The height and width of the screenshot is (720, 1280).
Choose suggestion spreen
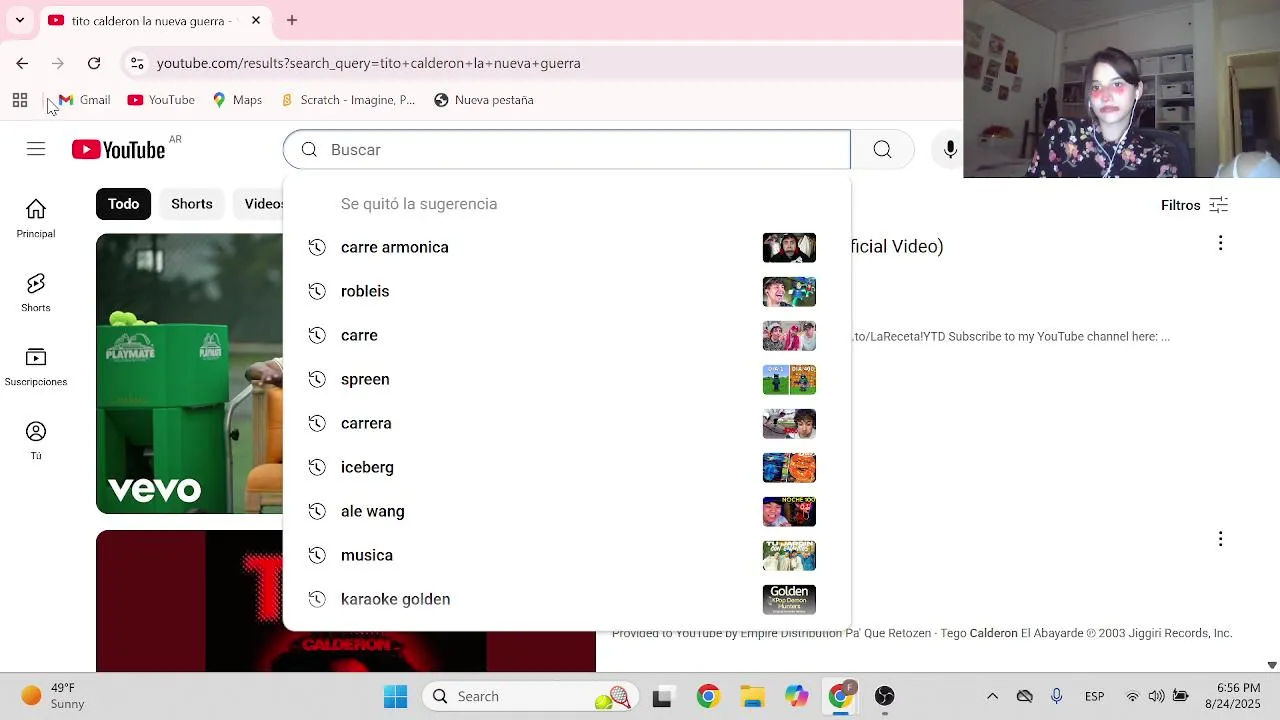click(x=567, y=379)
